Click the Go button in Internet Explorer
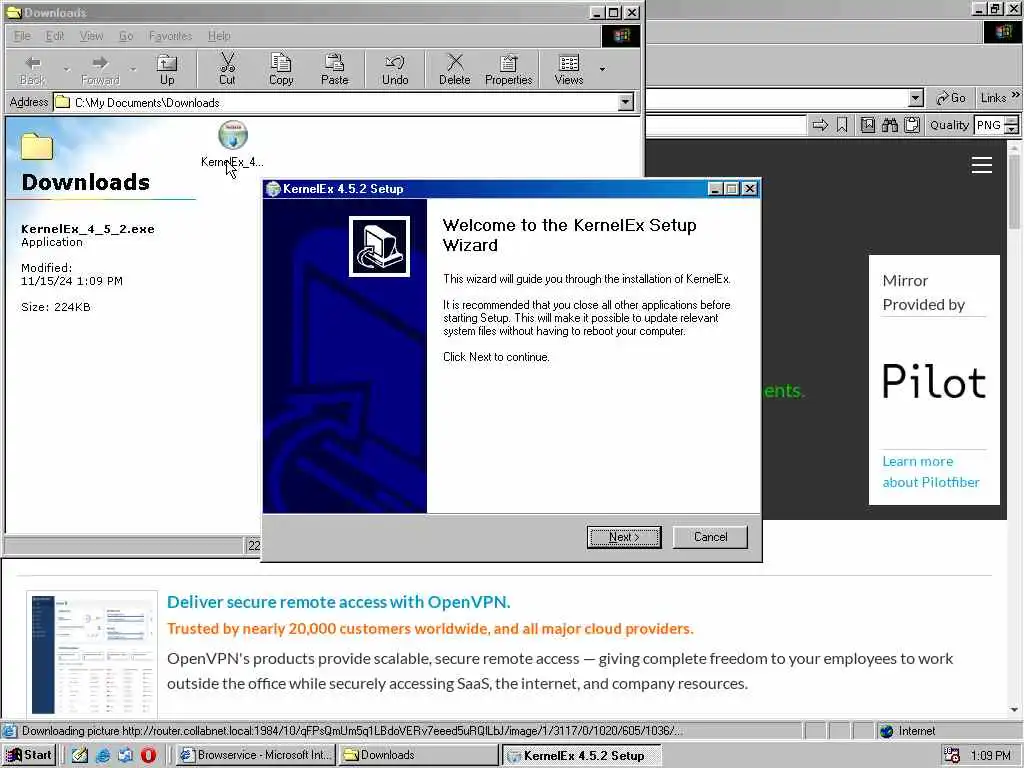Viewport: 1024px width, 768px height. point(950,98)
